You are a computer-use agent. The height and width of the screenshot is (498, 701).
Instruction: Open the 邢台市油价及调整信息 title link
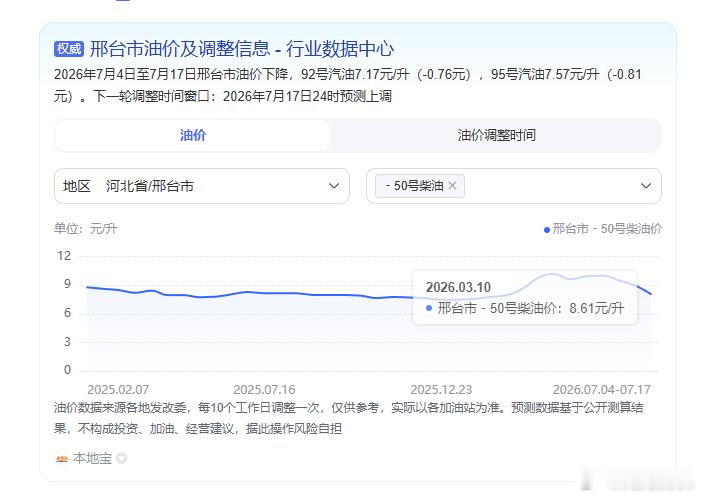[x=241, y=49]
